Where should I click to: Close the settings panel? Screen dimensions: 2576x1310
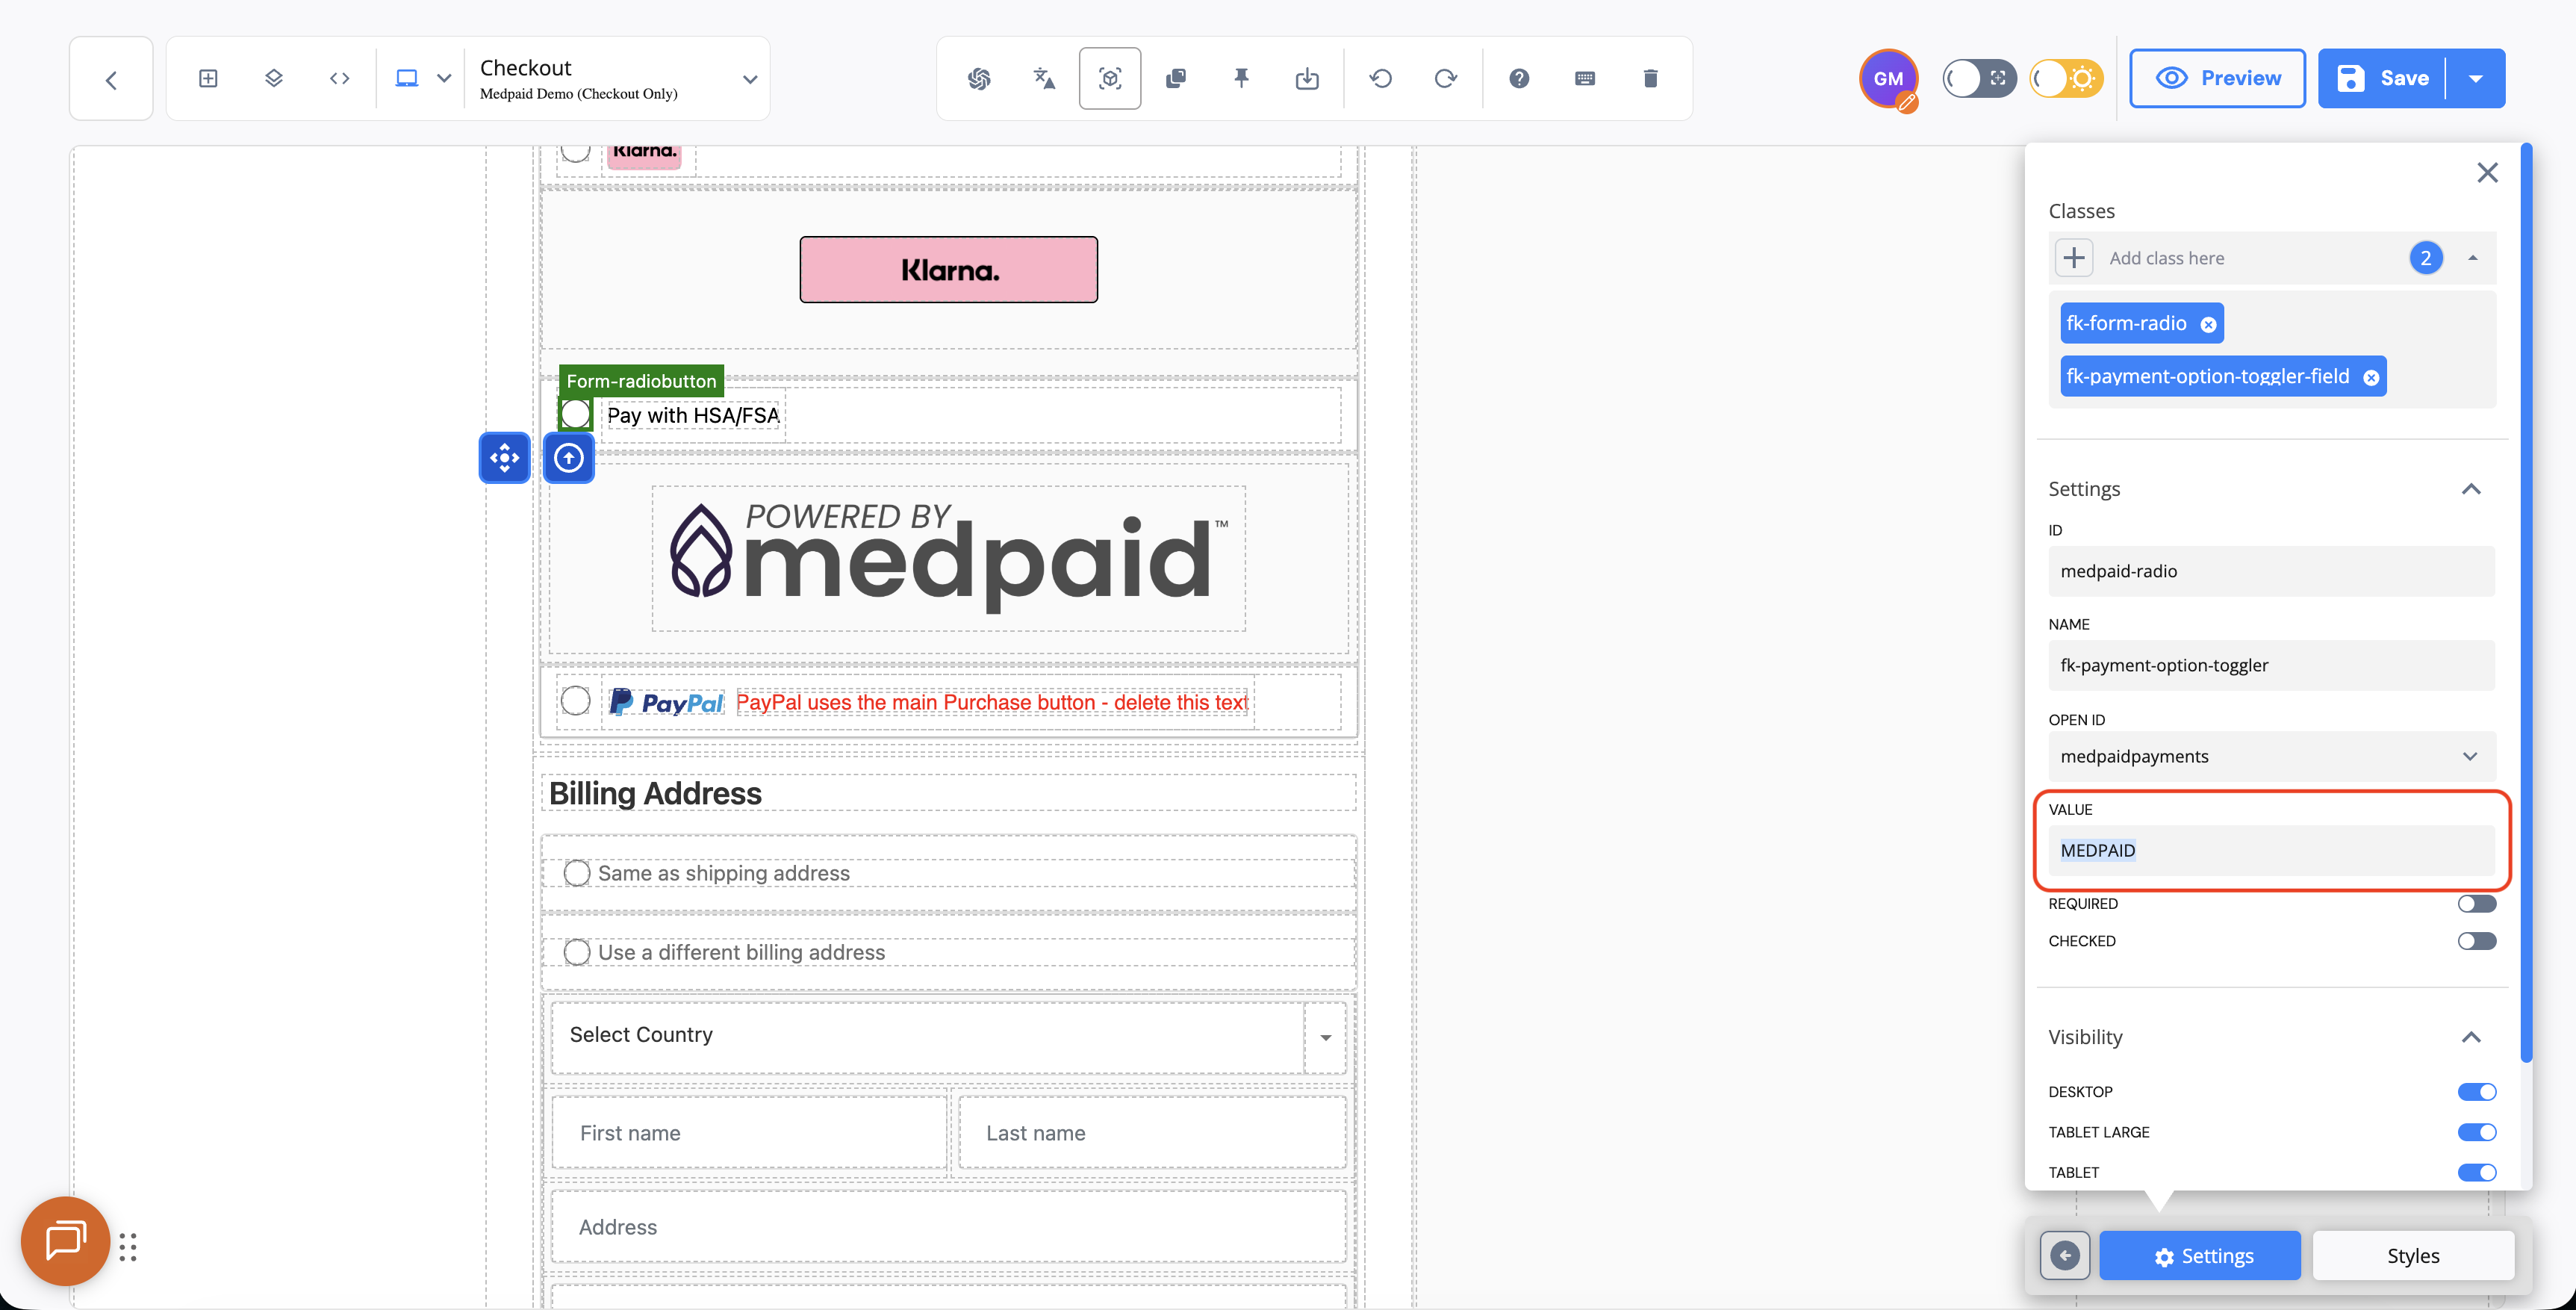(2487, 173)
